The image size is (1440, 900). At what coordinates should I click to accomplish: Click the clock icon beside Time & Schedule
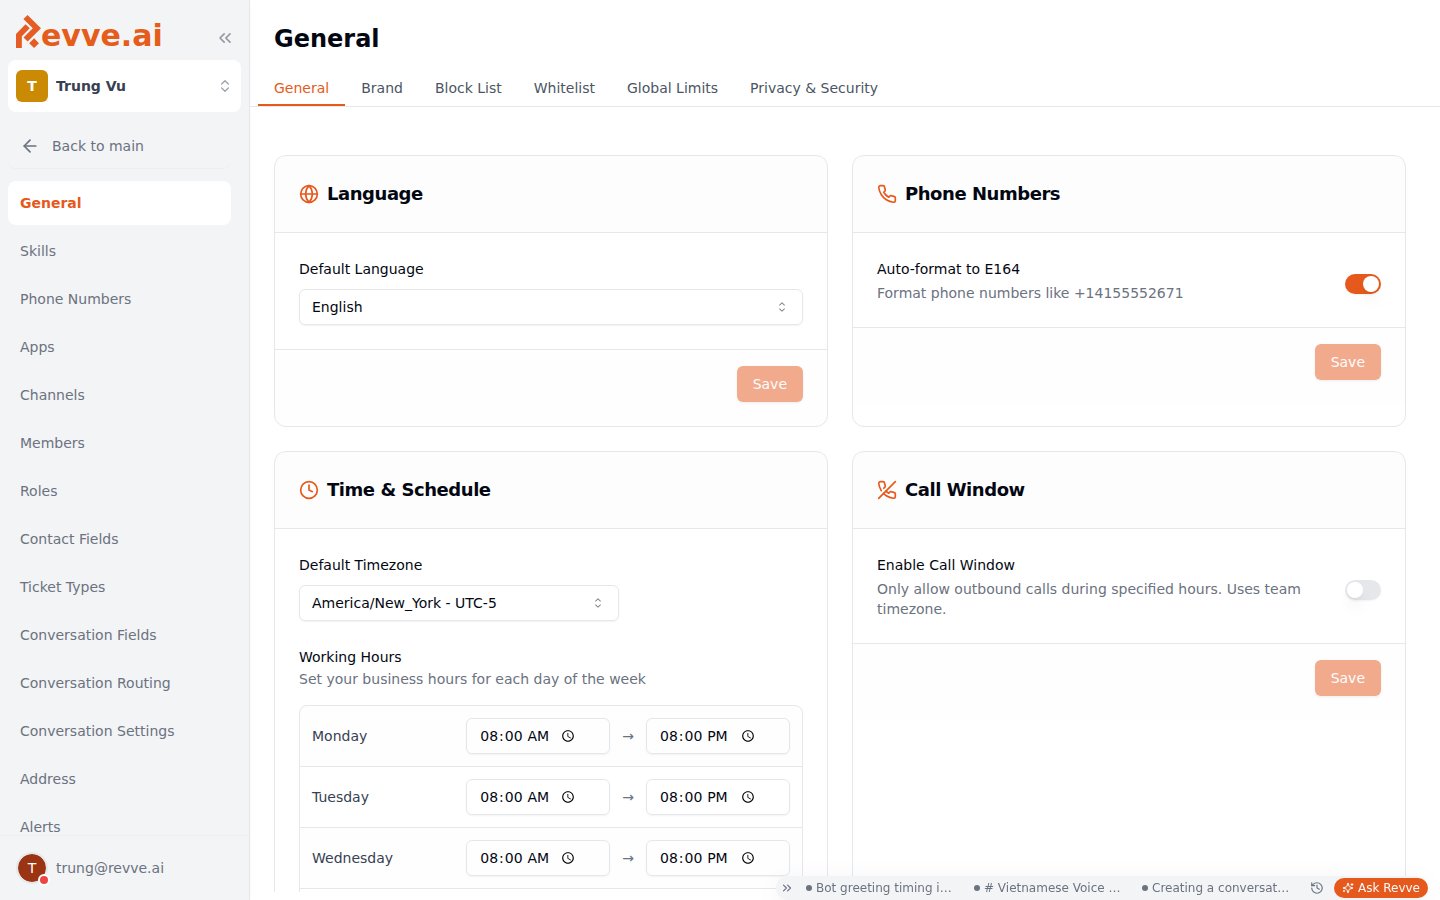309,490
